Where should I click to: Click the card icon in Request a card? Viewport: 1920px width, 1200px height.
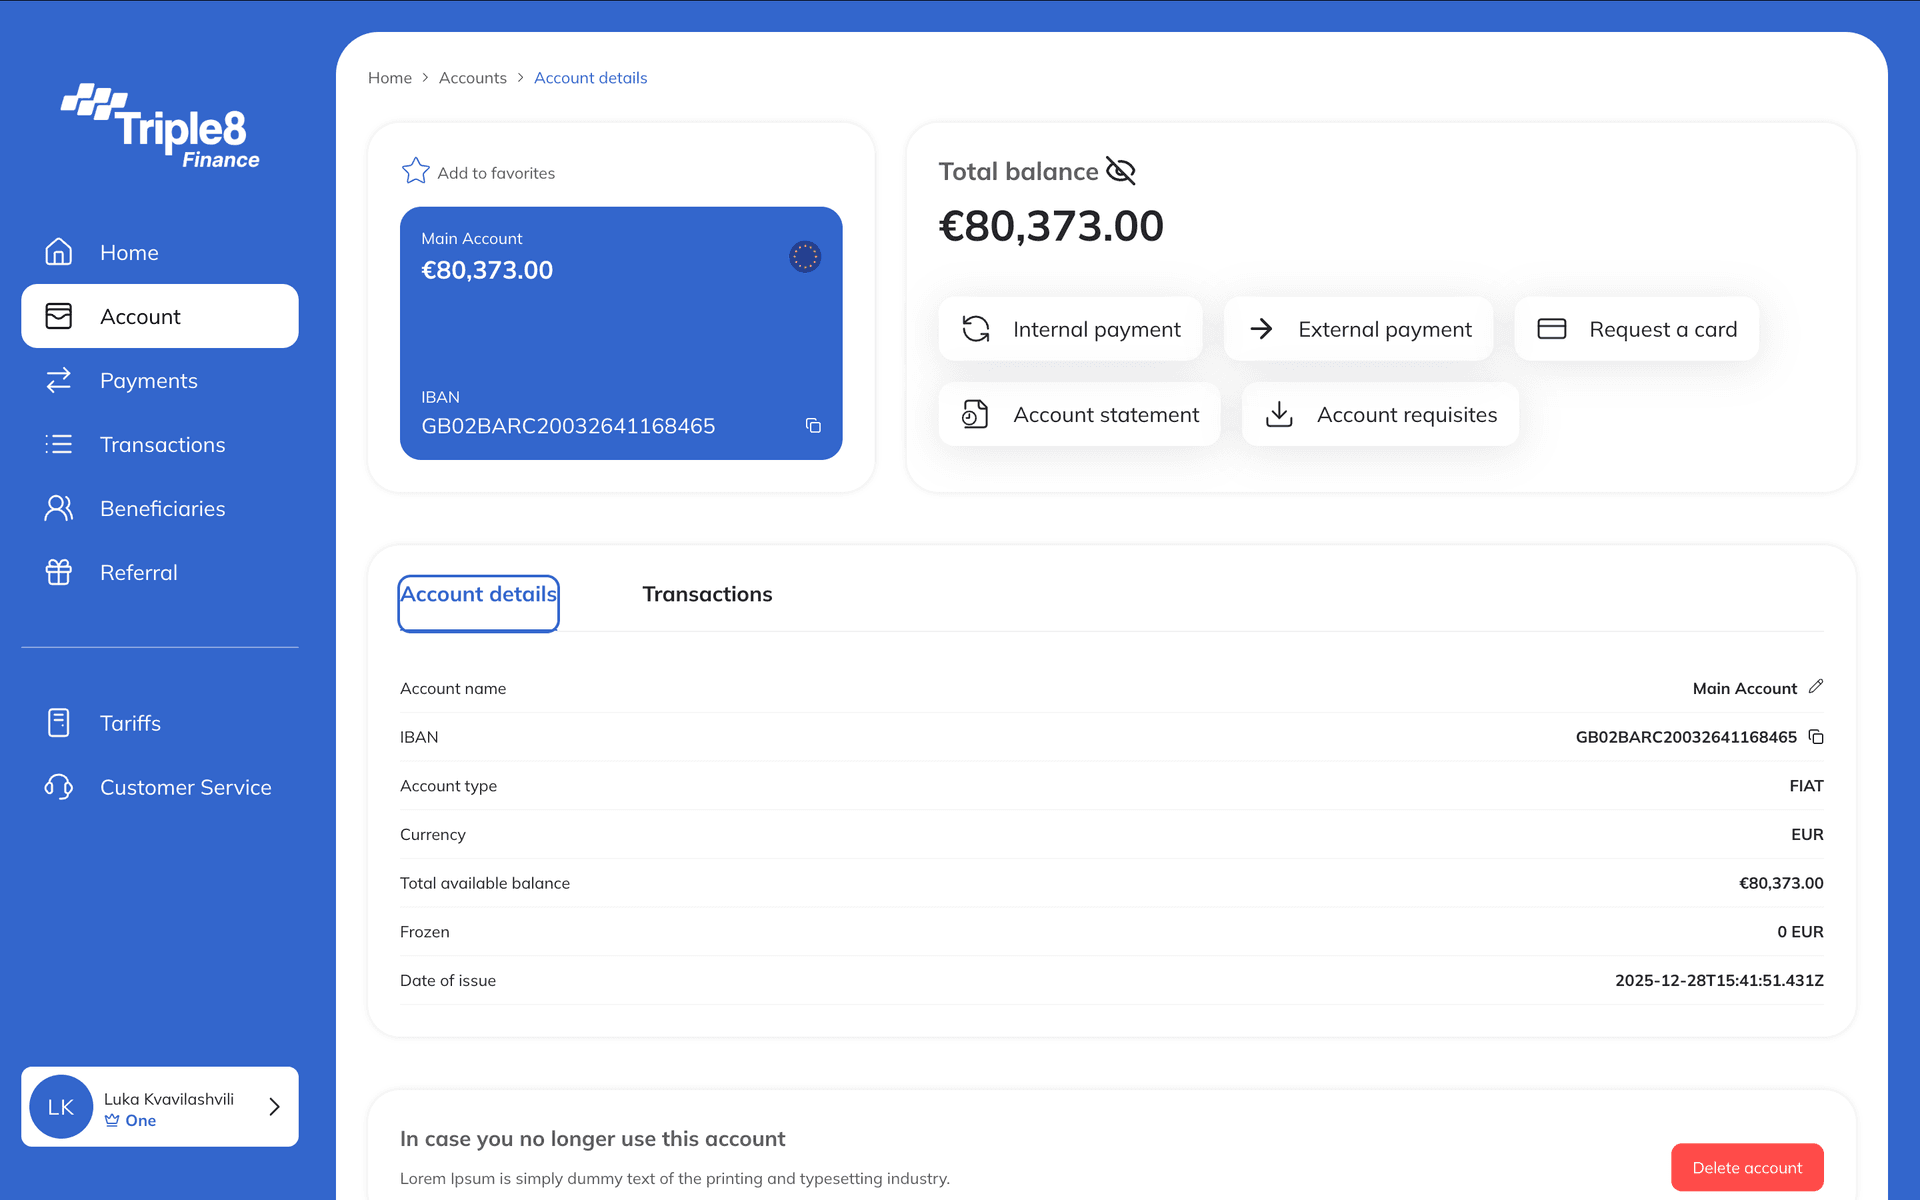(1552, 329)
